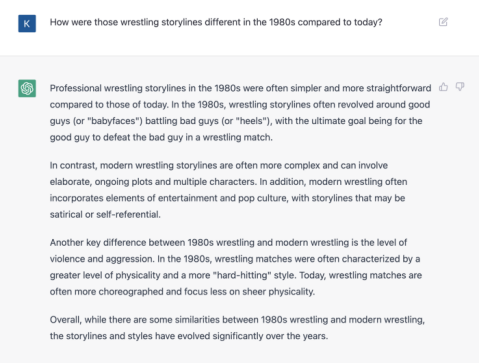Select the paragraph starting "In contrast, modern wrestling"
The height and width of the screenshot is (364, 479).
228,190
